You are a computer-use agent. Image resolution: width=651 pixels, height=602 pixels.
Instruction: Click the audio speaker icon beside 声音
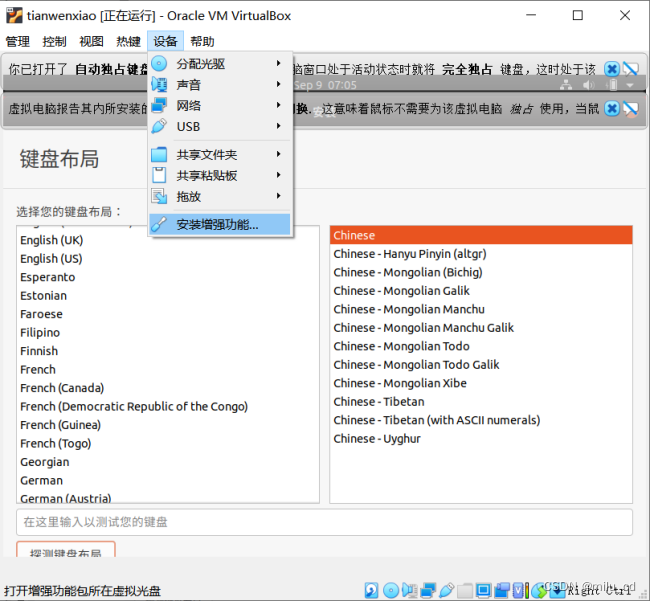click(x=159, y=85)
